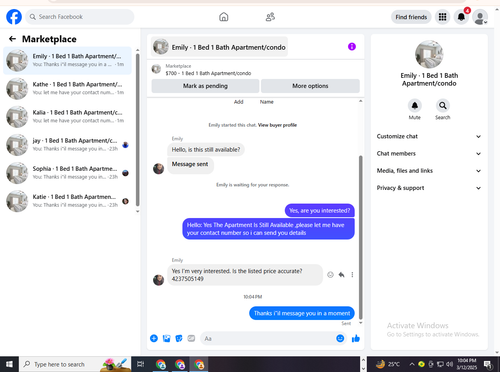Viewport: 500px width, 372px height.
Task: Click the message containing 4237505149
Action: (x=245, y=275)
